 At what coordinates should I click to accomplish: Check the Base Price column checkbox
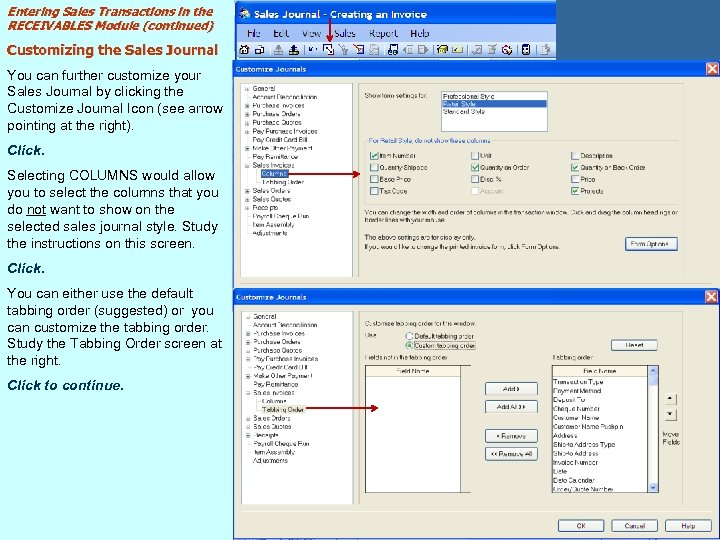pos(374,179)
